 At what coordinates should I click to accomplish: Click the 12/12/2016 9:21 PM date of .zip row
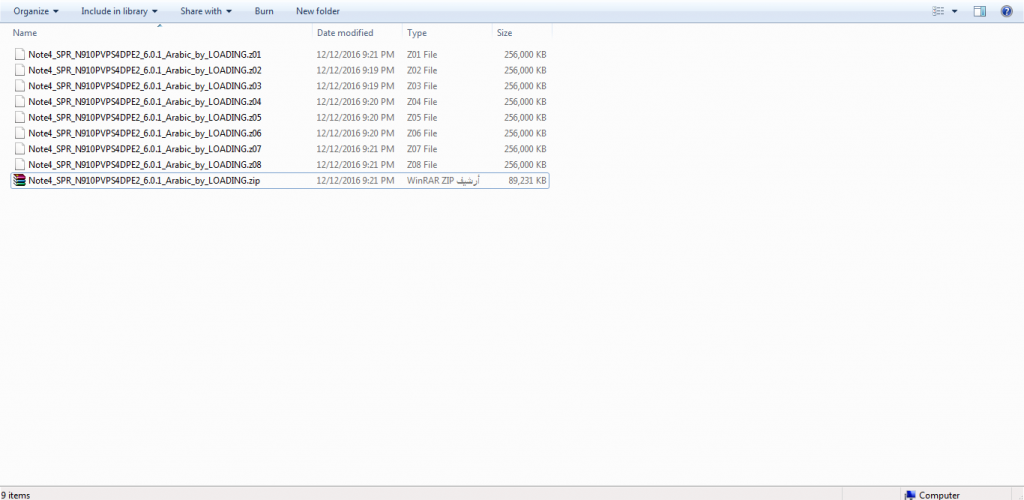click(x=355, y=180)
